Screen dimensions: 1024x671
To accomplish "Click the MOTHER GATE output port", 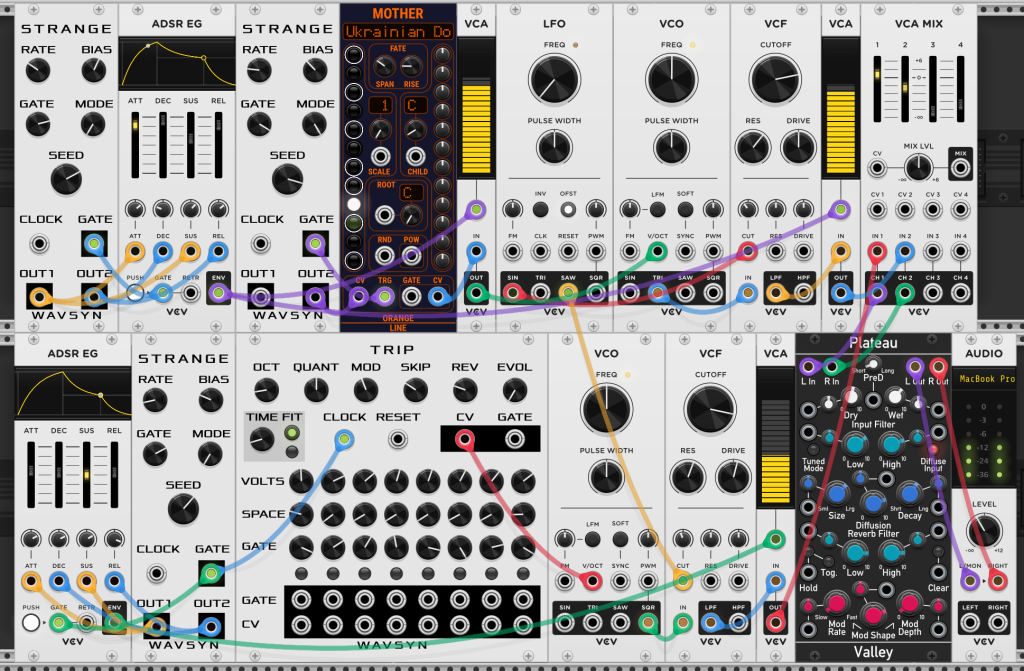I will tap(411, 297).
